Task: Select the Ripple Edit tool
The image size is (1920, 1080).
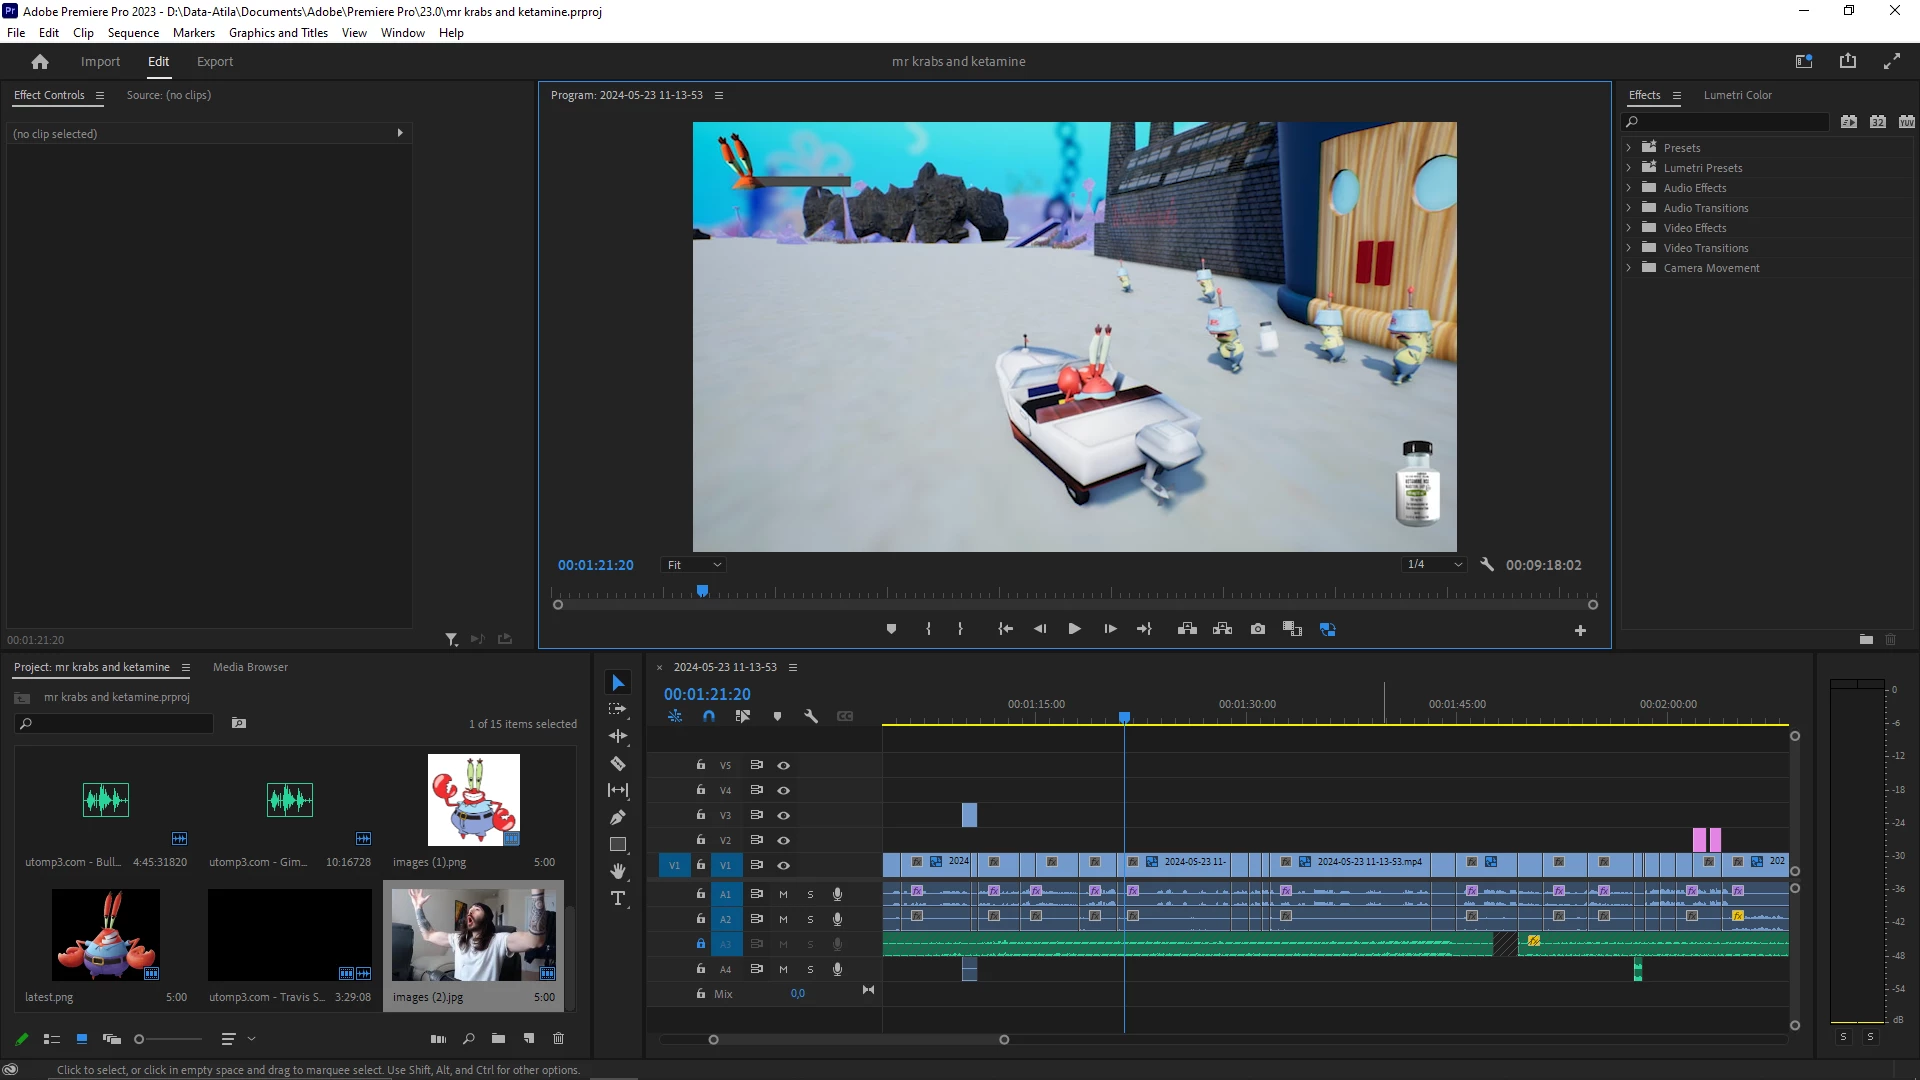Action: (x=618, y=736)
